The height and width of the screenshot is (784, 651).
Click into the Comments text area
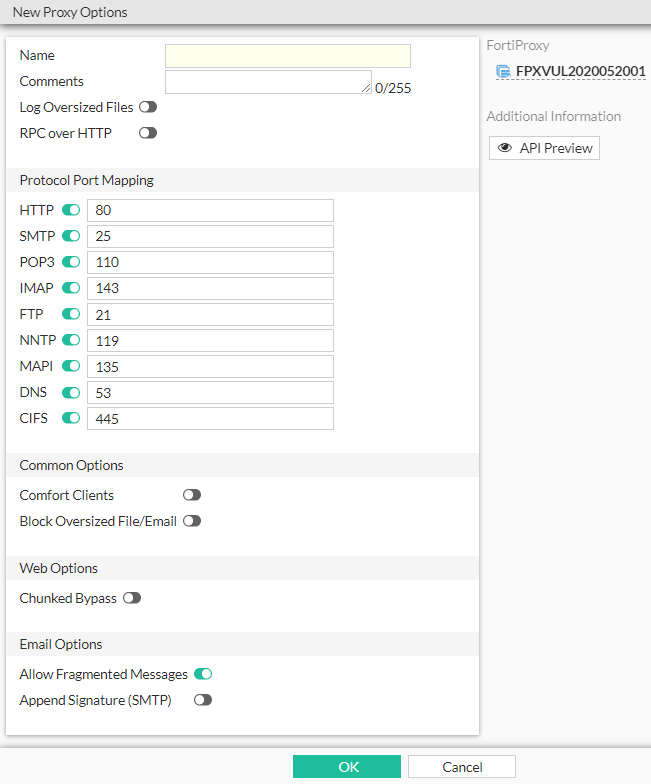268,82
